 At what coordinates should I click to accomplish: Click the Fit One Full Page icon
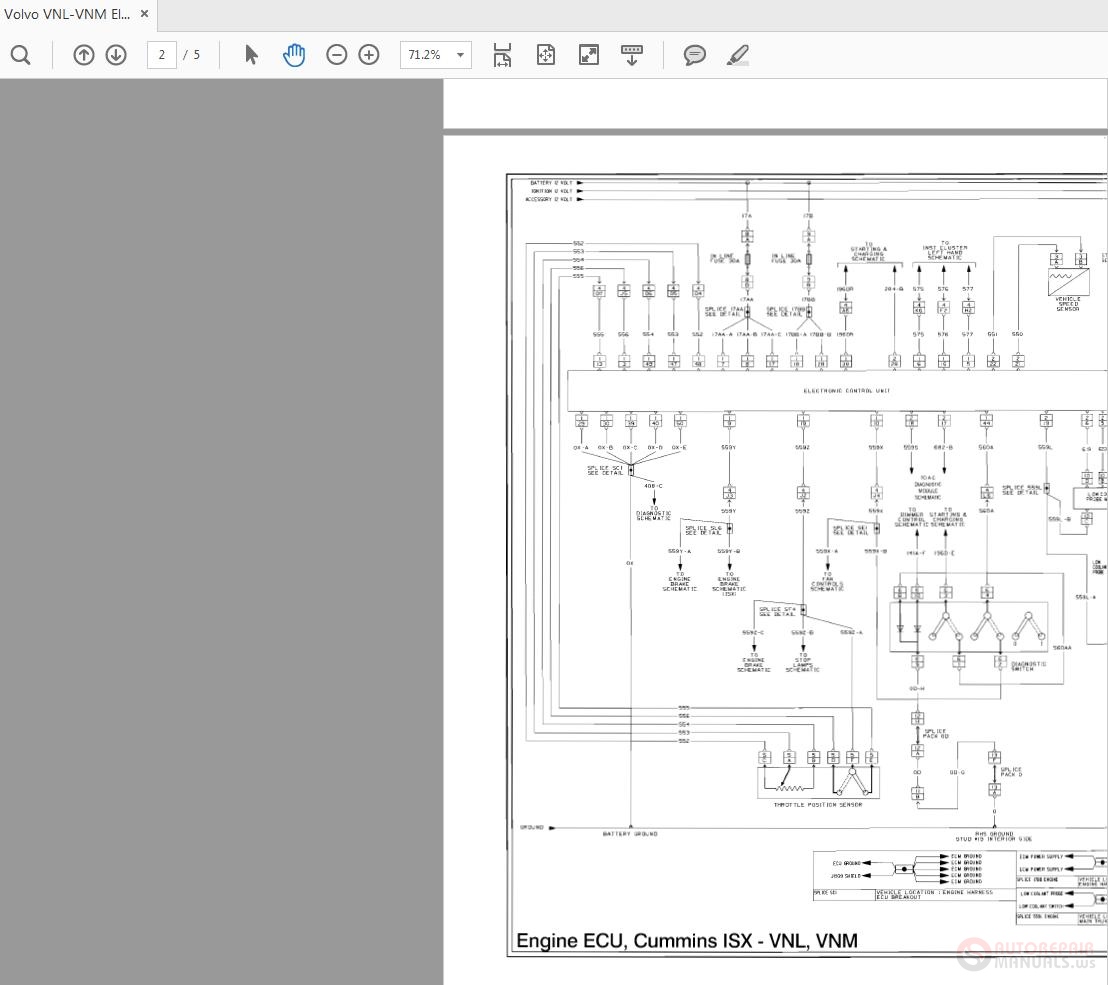pos(545,55)
